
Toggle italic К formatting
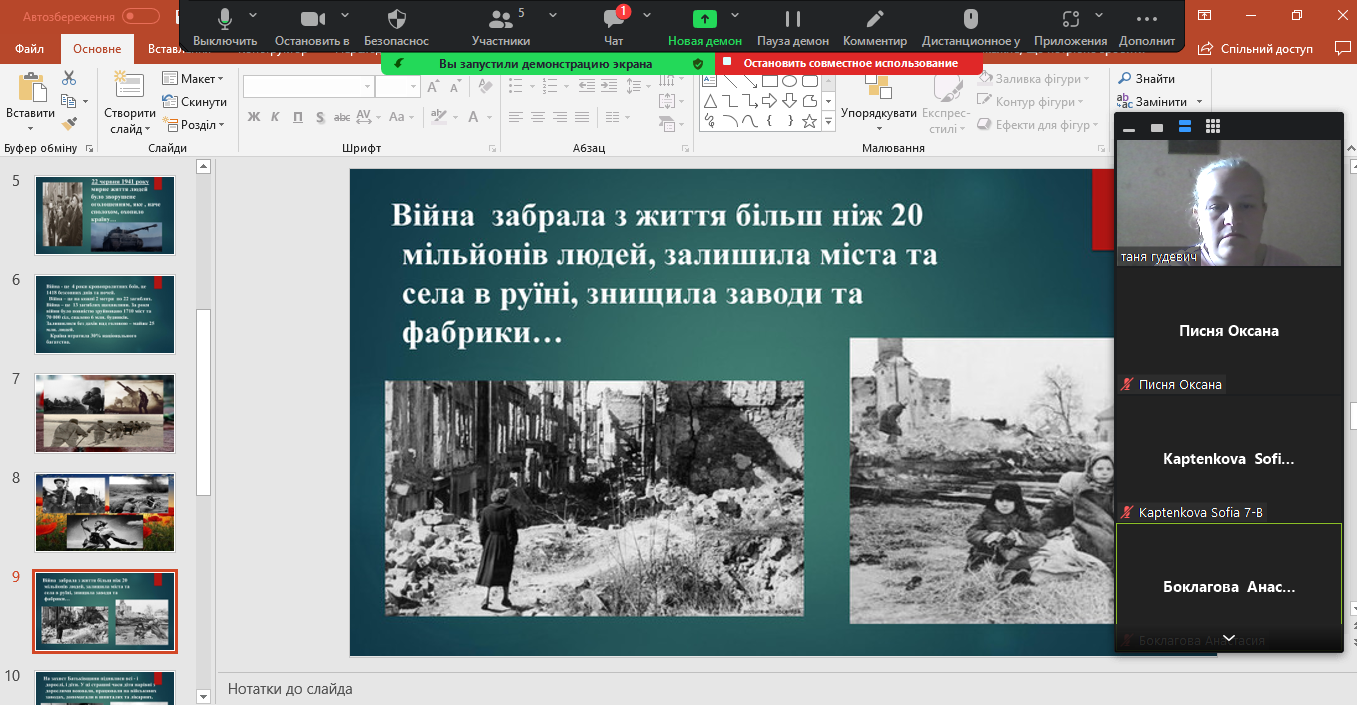[x=276, y=117]
